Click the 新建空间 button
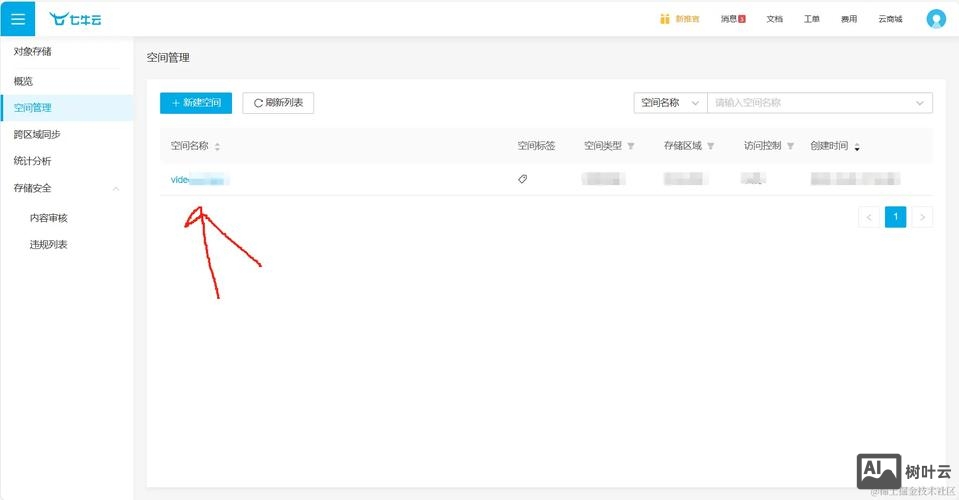This screenshot has height=500, width=959. click(x=196, y=103)
